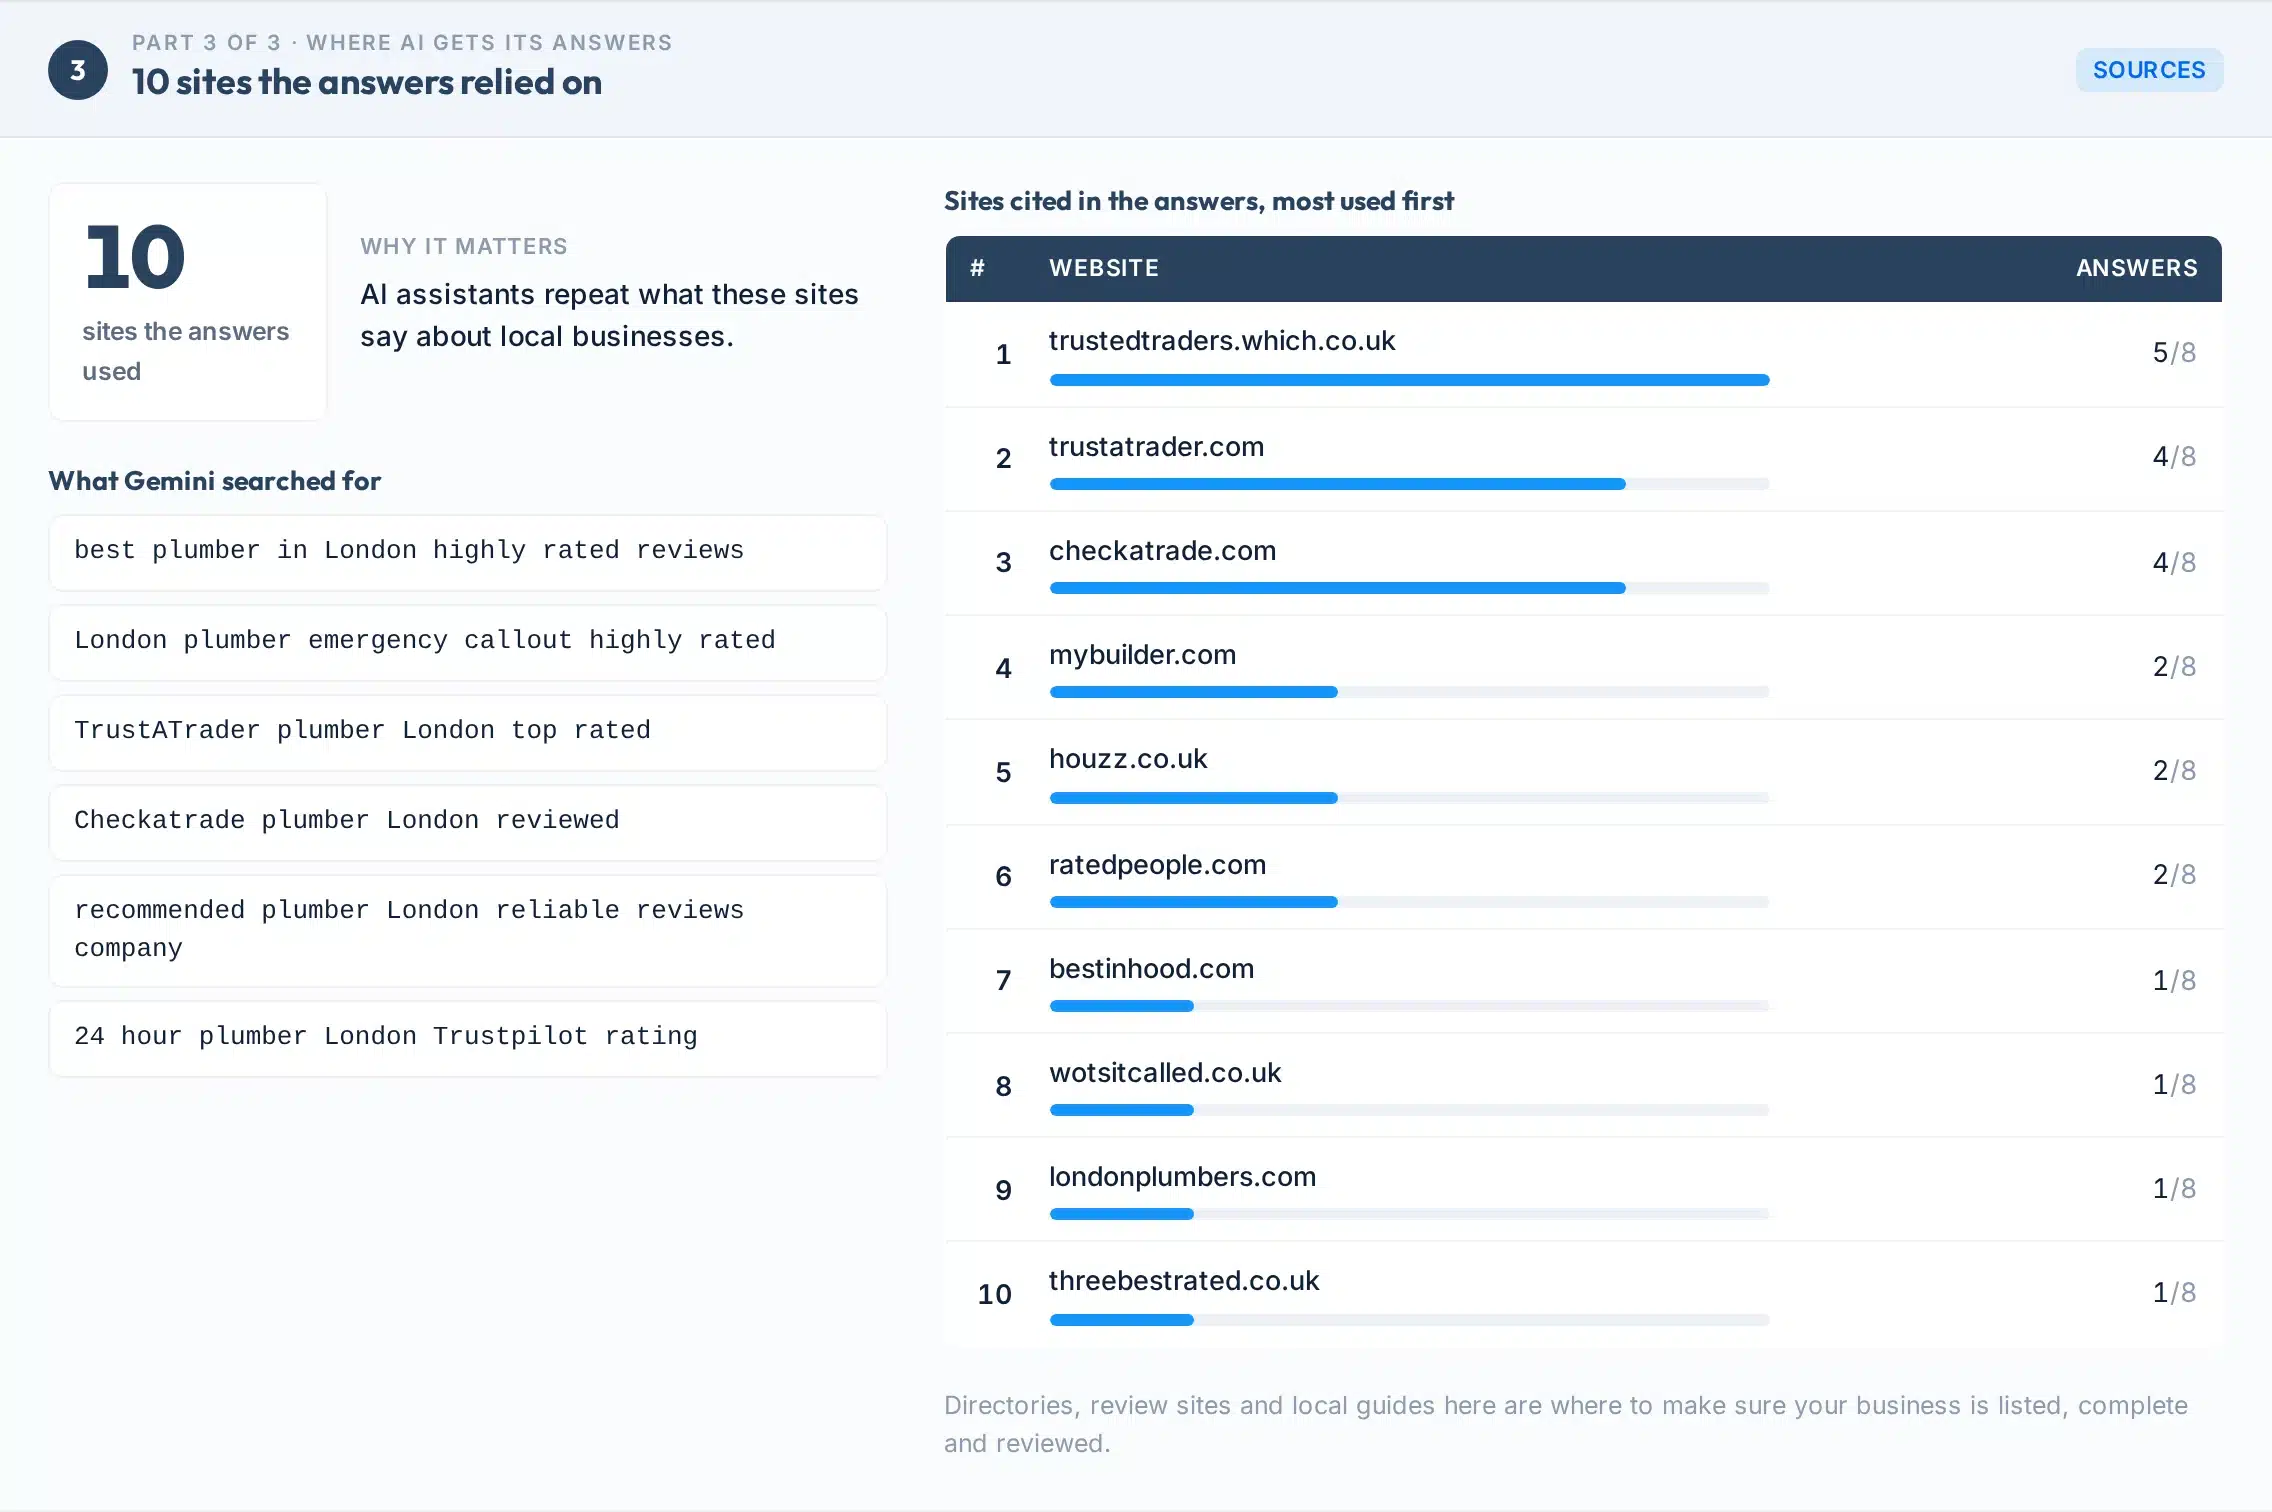Click the 'WHY IT MATTERS' label
Viewport: 2272px width, 1512px height.
464,246
